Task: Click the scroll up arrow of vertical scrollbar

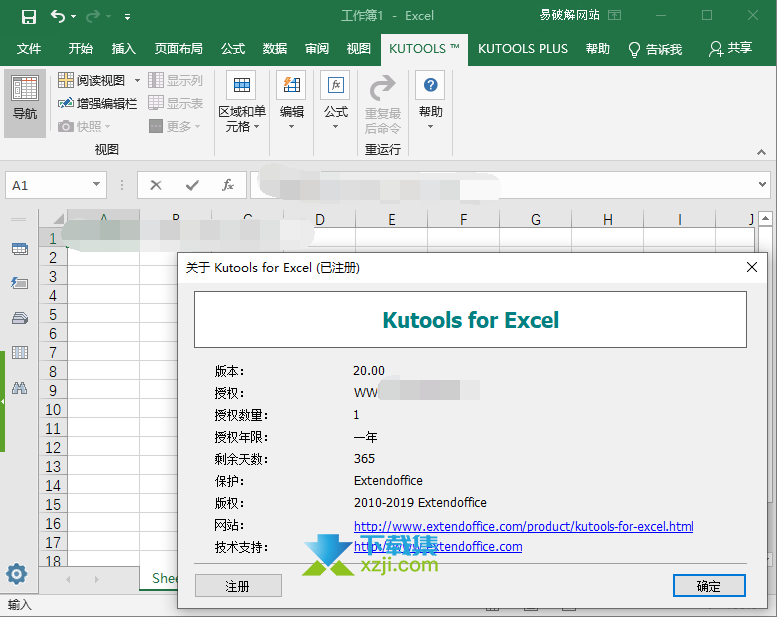Action: point(766,218)
